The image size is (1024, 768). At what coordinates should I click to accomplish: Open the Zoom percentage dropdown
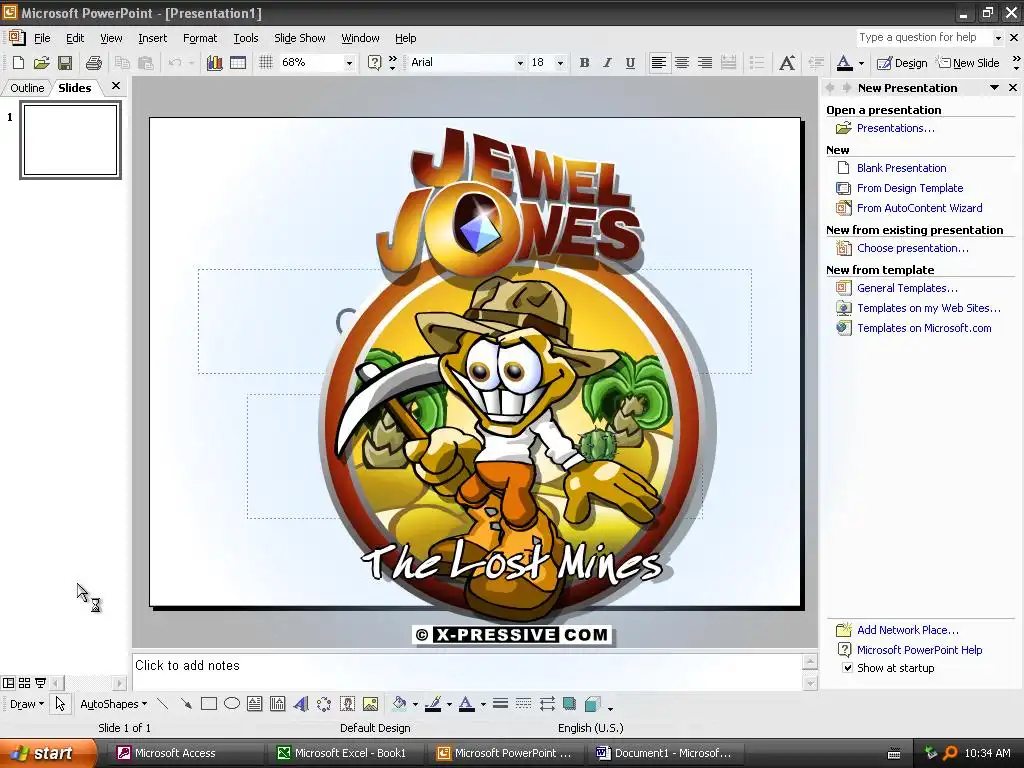pyautogui.click(x=349, y=63)
